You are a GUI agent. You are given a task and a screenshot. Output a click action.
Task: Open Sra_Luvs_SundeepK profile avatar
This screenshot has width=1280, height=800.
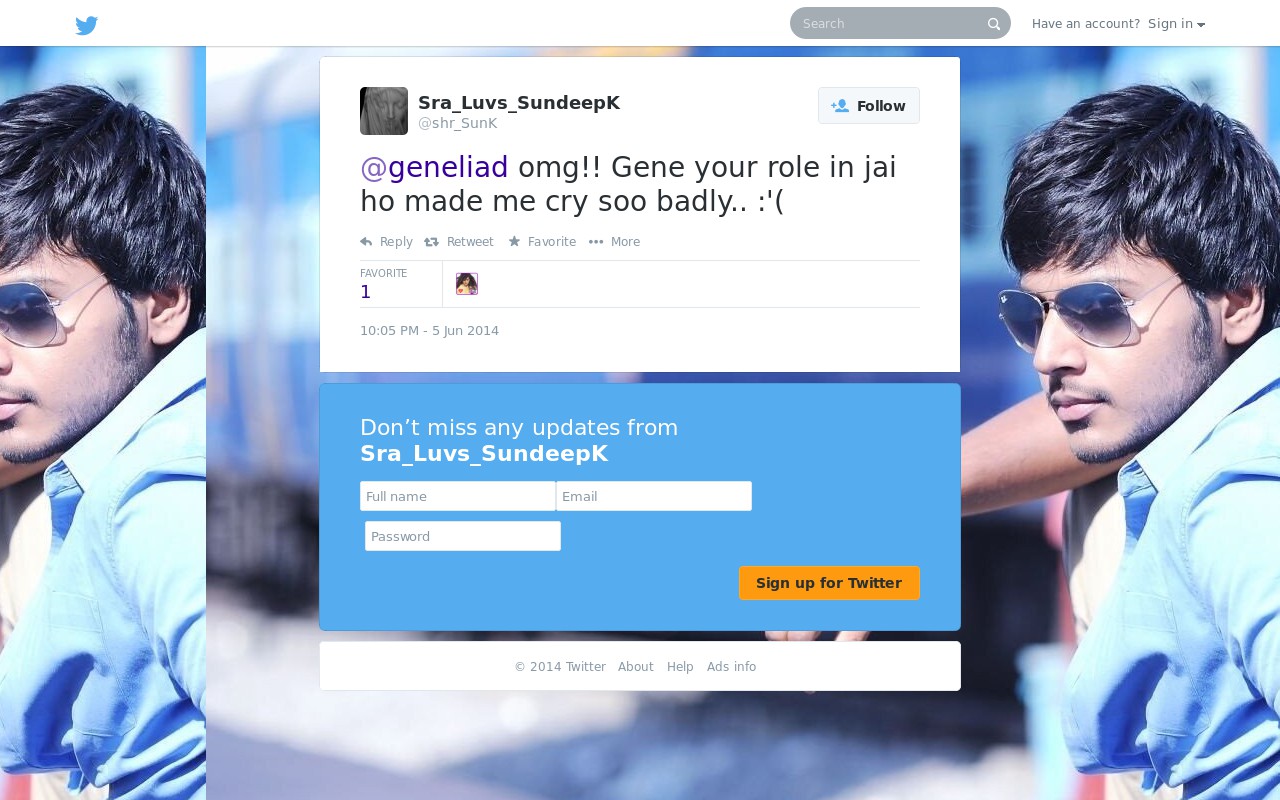384,111
